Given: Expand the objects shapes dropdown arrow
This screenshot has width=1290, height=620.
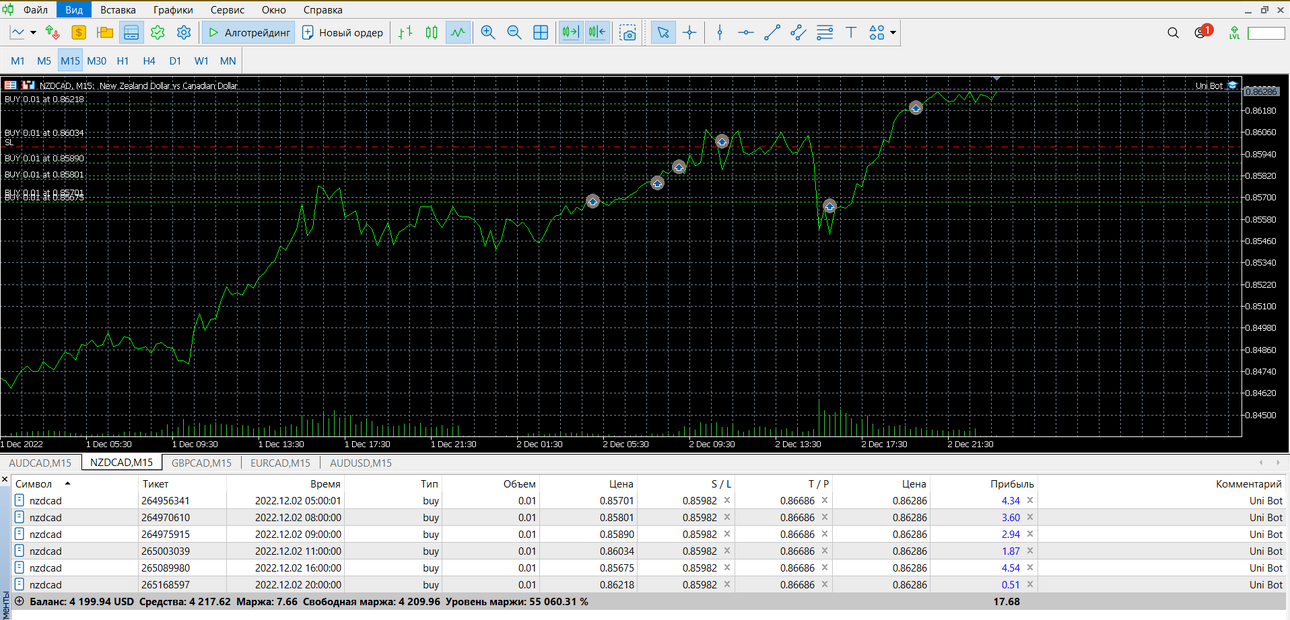Looking at the screenshot, I should pos(892,32).
